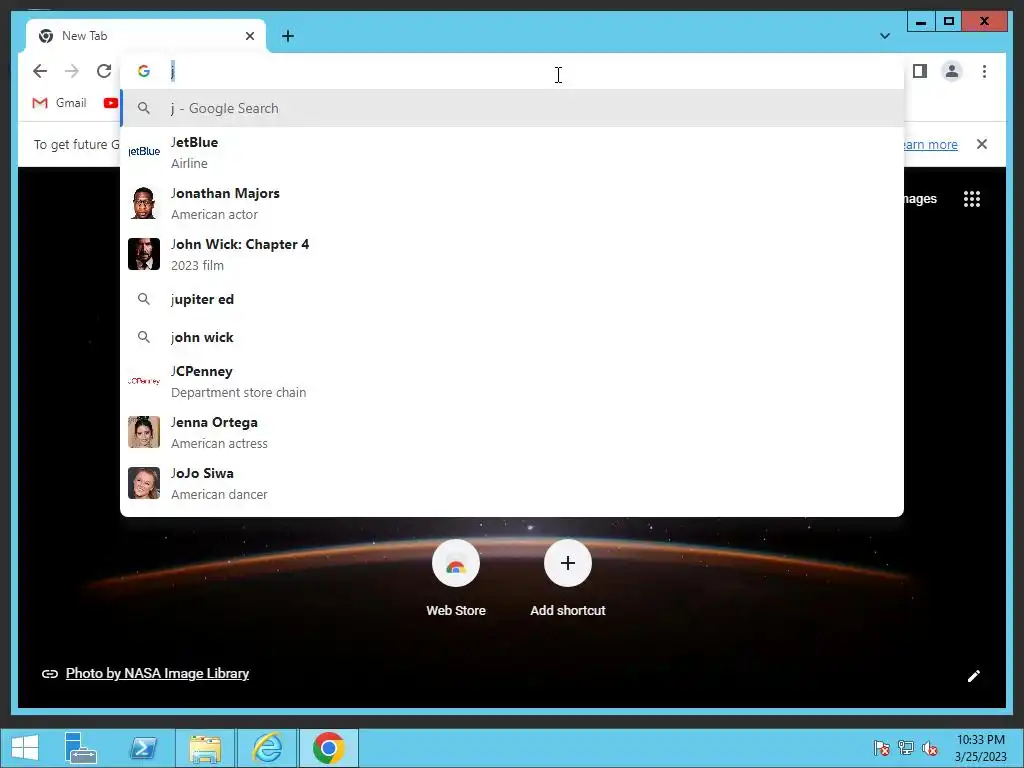Open the Web Store shortcut
1024x768 pixels.
[x=456, y=579]
